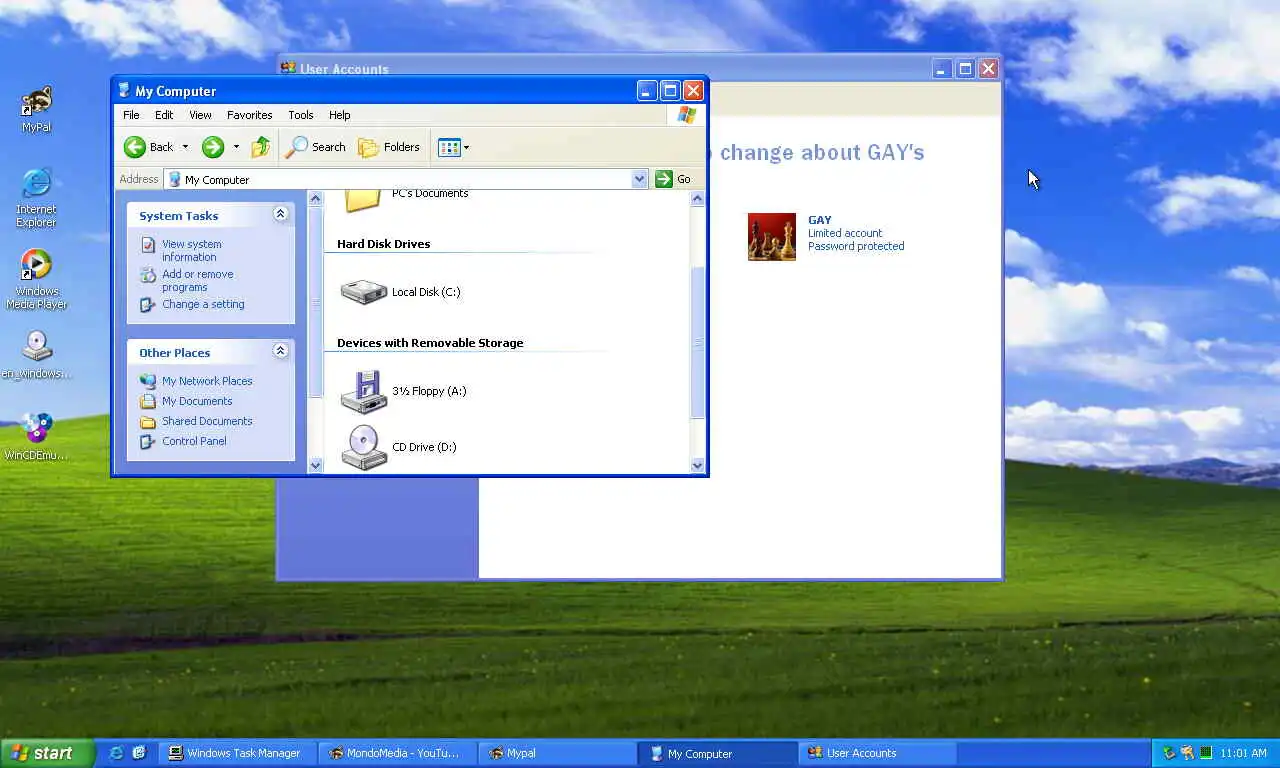Click file list scrollbar up arrow
The image size is (1280, 768).
pyautogui.click(x=698, y=199)
